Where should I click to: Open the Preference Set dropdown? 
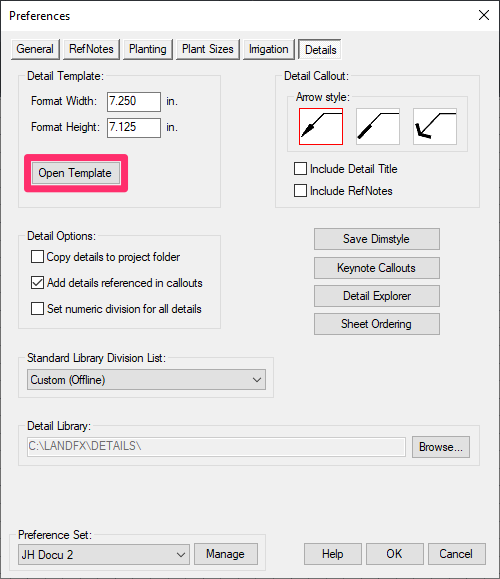click(x=104, y=554)
